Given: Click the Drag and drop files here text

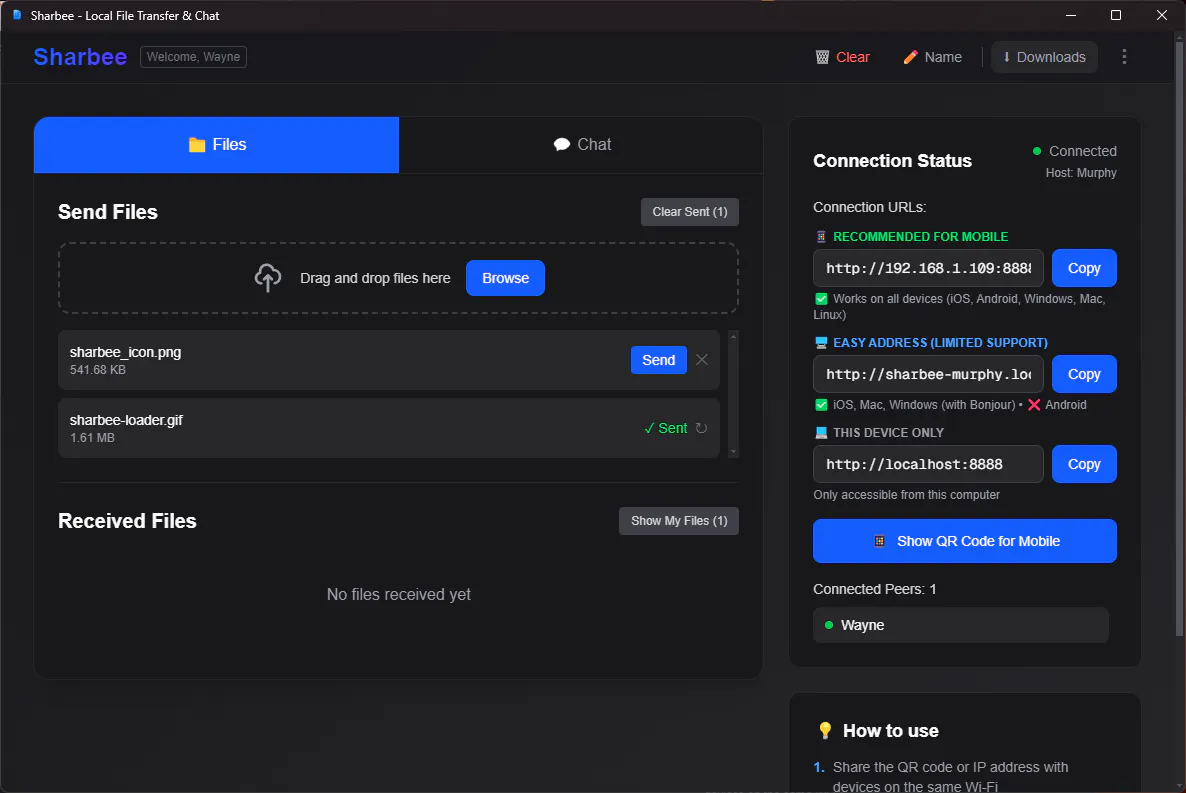Looking at the screenshot, I should [x=375, y=278].
